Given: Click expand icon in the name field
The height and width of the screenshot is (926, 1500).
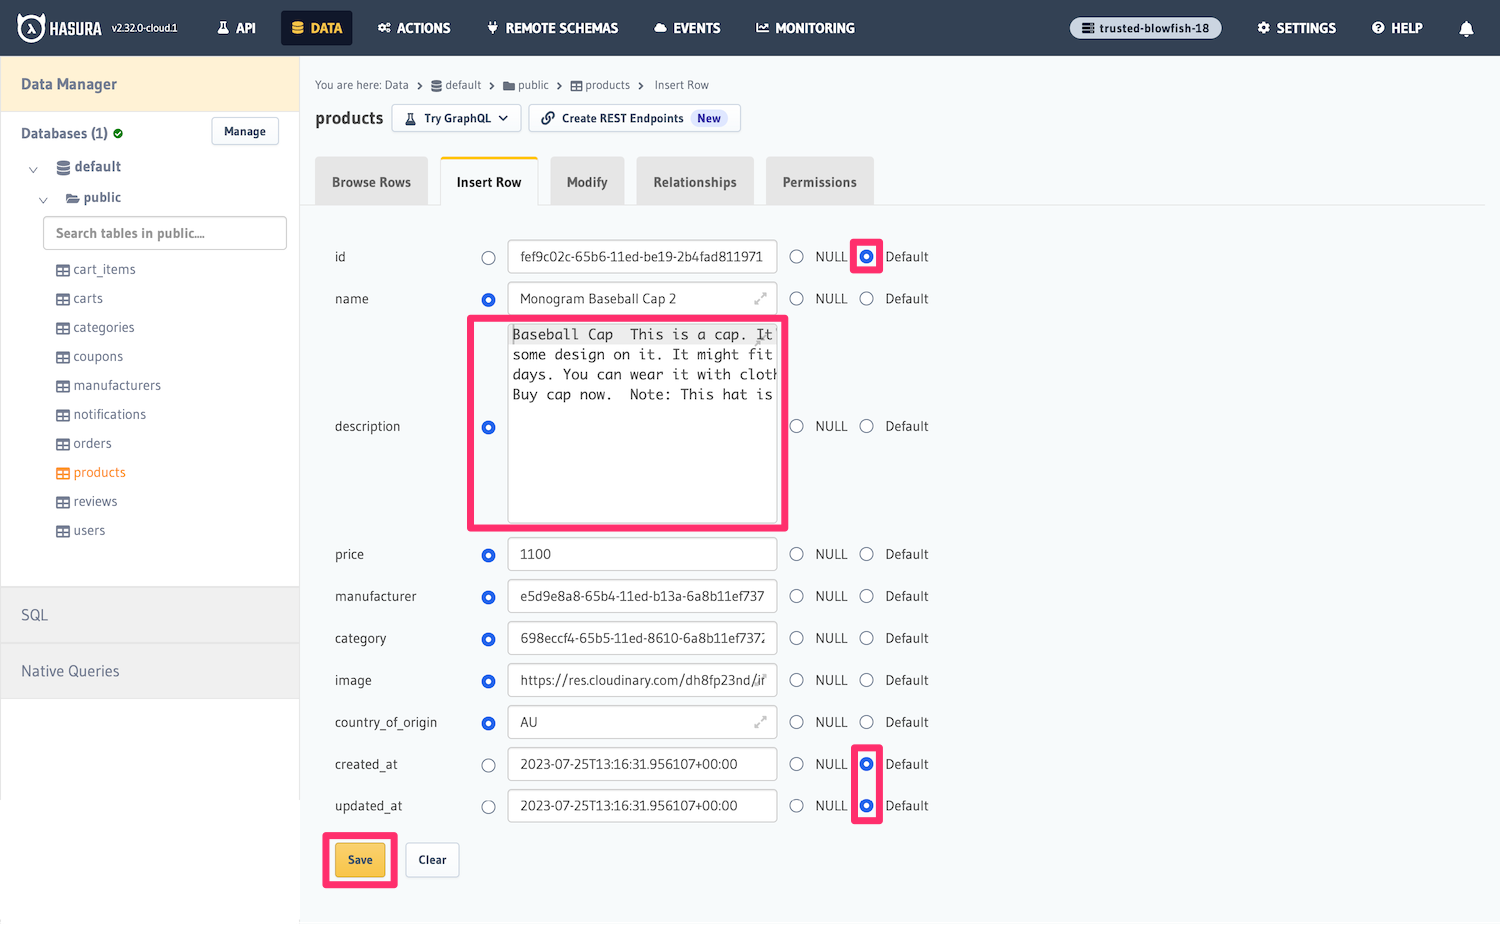Looking at the screenshot, I should (x=760, y=299).
